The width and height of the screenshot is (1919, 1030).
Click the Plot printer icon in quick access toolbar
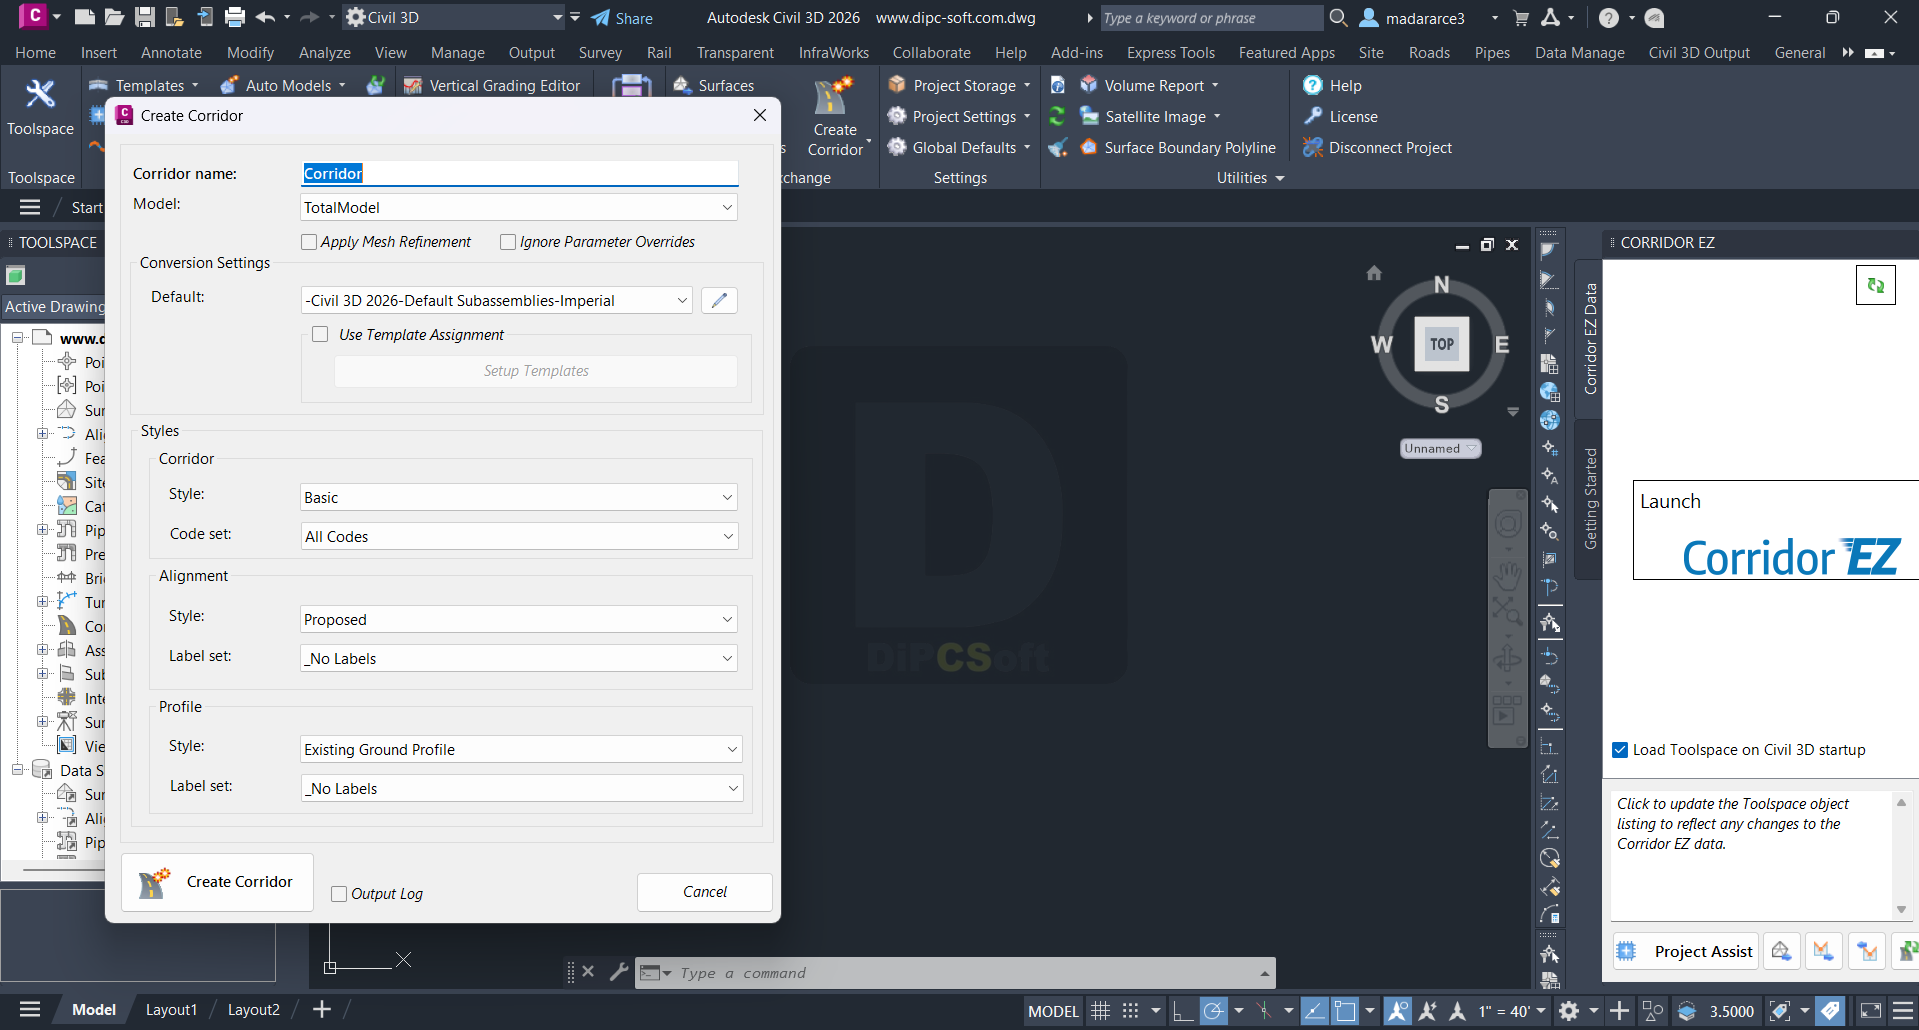(235, 17)
